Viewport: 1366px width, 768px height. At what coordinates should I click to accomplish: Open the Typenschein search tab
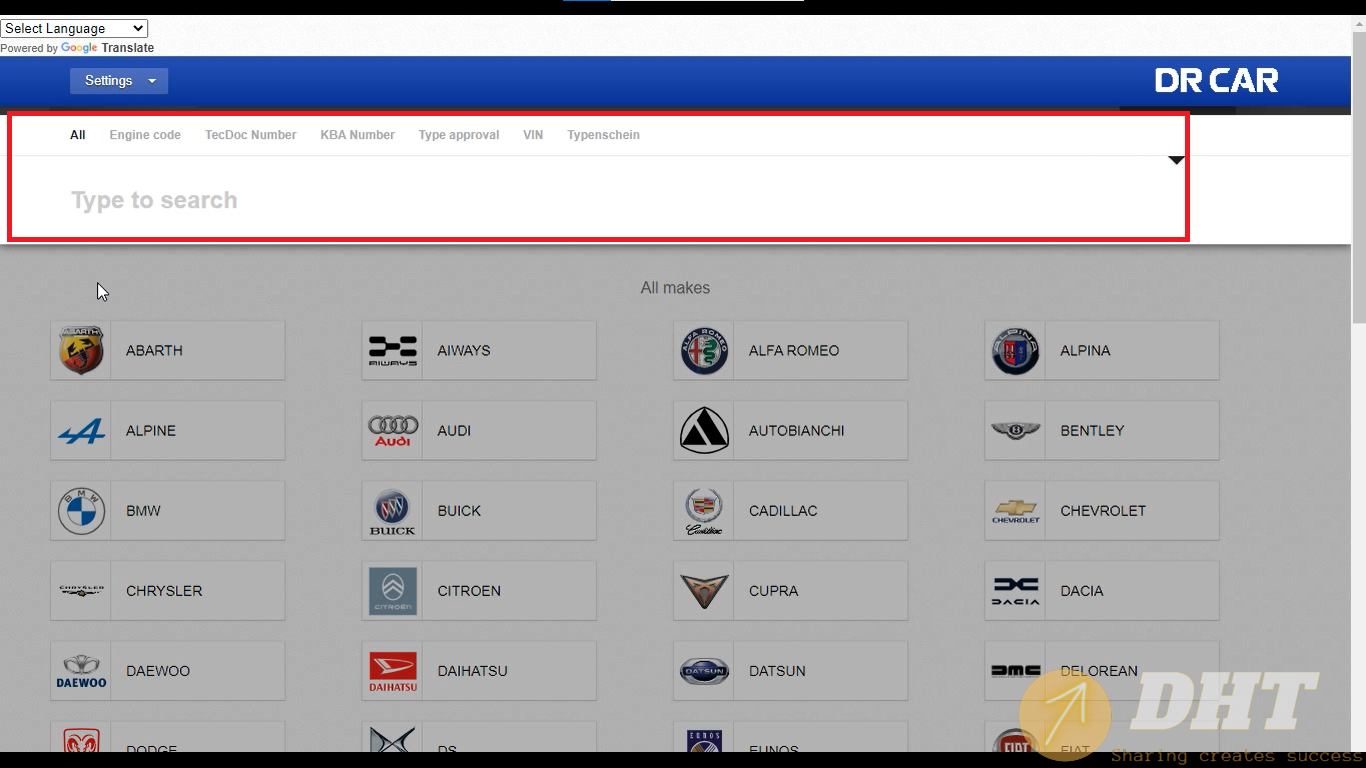603,135
